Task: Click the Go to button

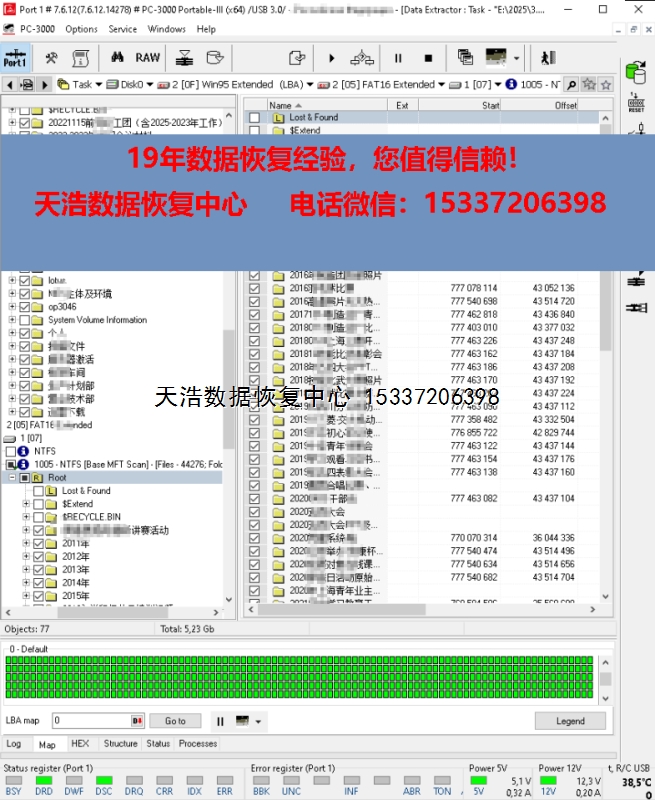Action: click(x=175, y=721)
